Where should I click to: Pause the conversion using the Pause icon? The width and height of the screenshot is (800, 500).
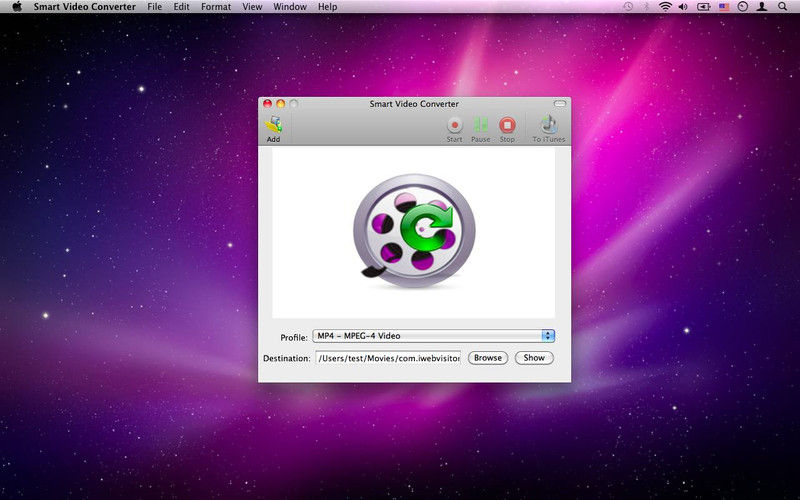pos(481,129)
